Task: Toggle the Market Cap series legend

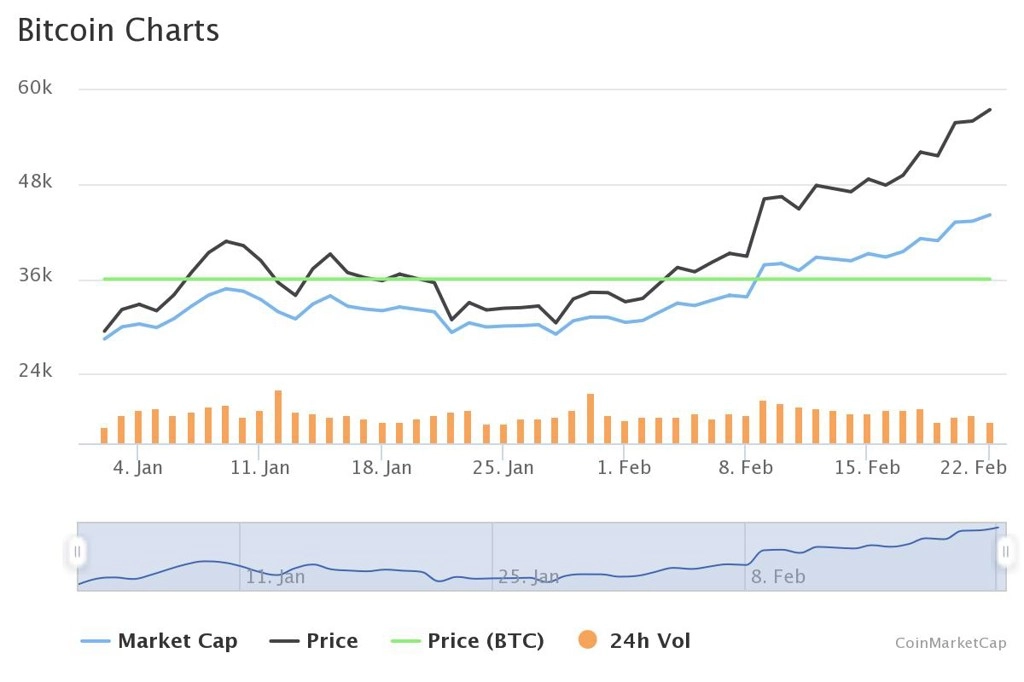Action: tap(159, 641)
